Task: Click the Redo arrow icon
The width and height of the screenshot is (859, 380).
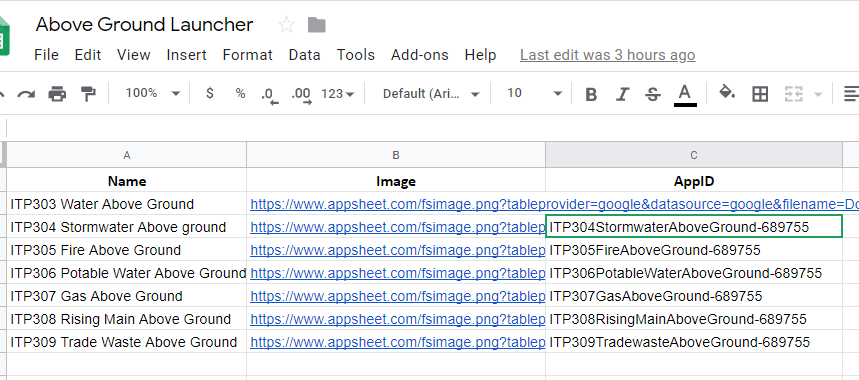Action: [26, 94]
